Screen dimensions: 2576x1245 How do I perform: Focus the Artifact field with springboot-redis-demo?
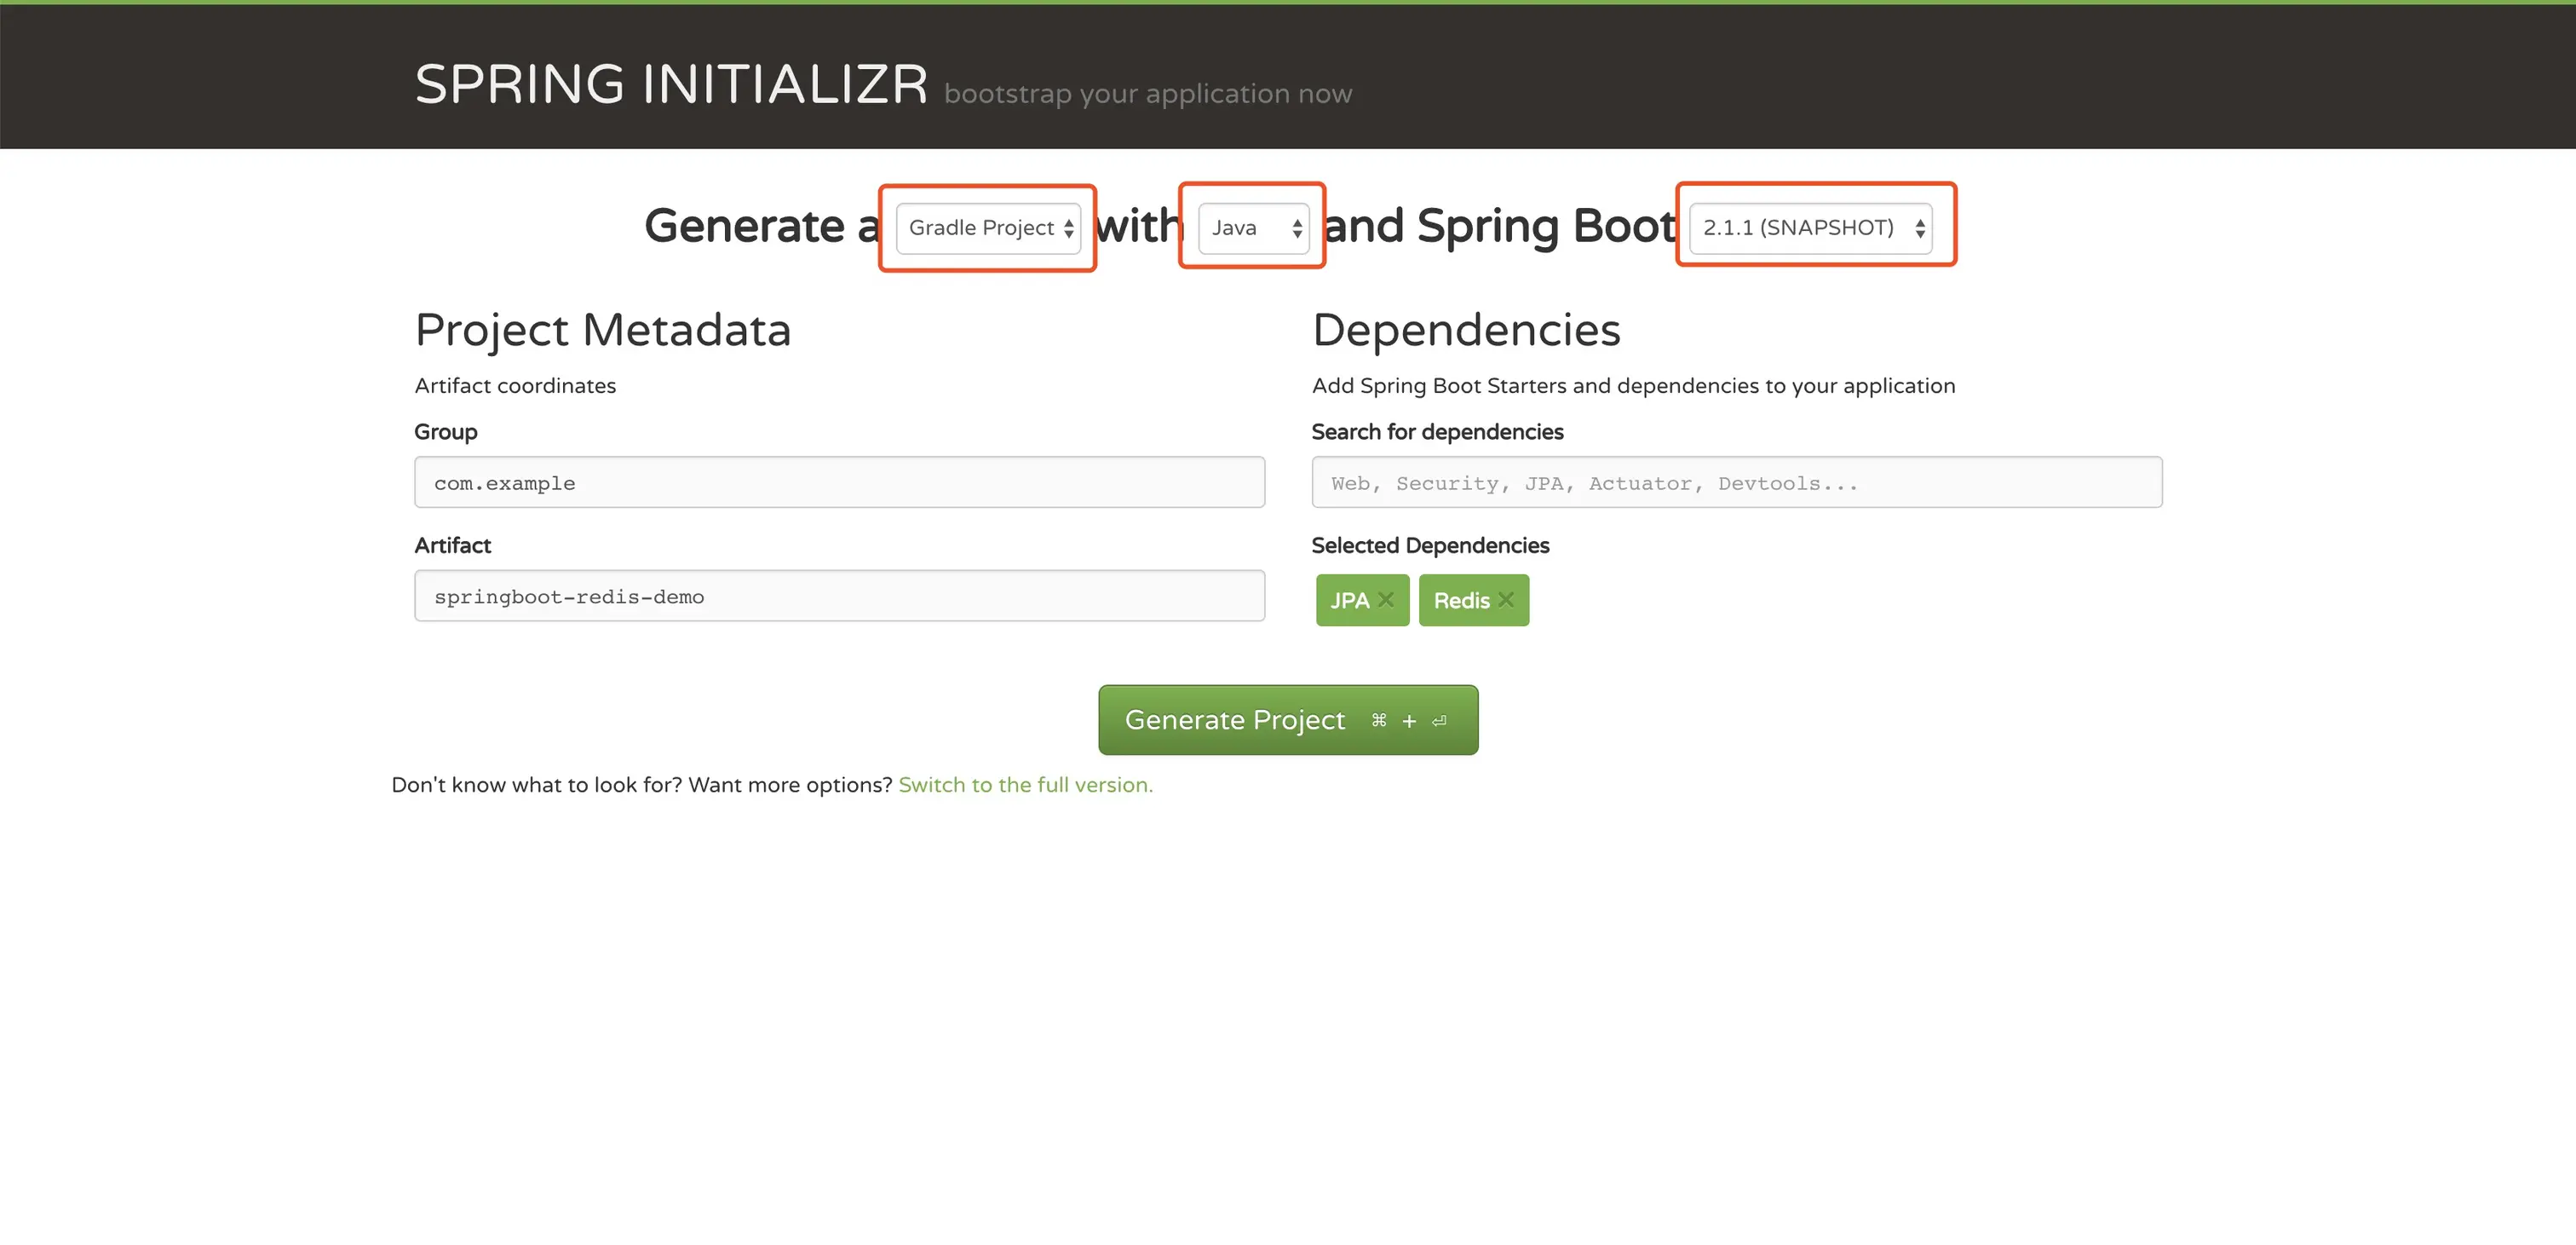point(839,596)
